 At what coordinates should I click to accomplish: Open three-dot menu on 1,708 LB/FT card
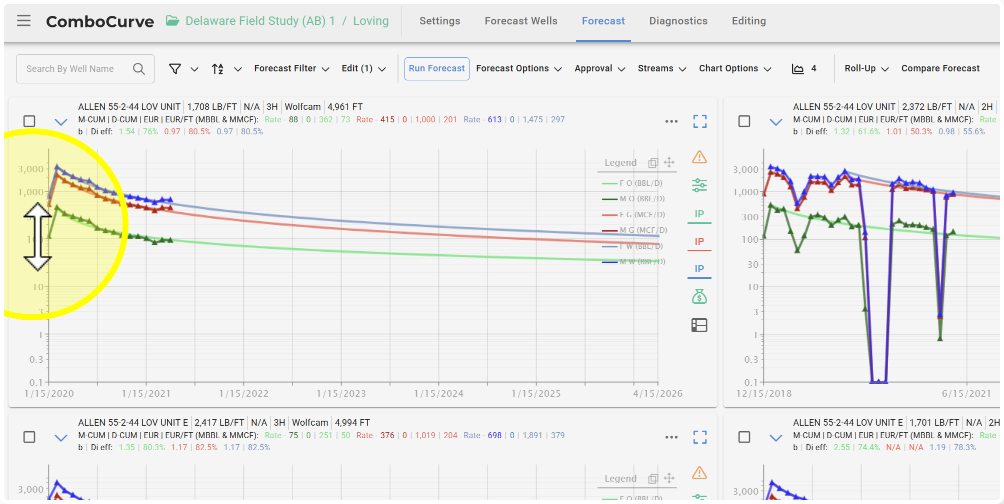click(671, 122)
